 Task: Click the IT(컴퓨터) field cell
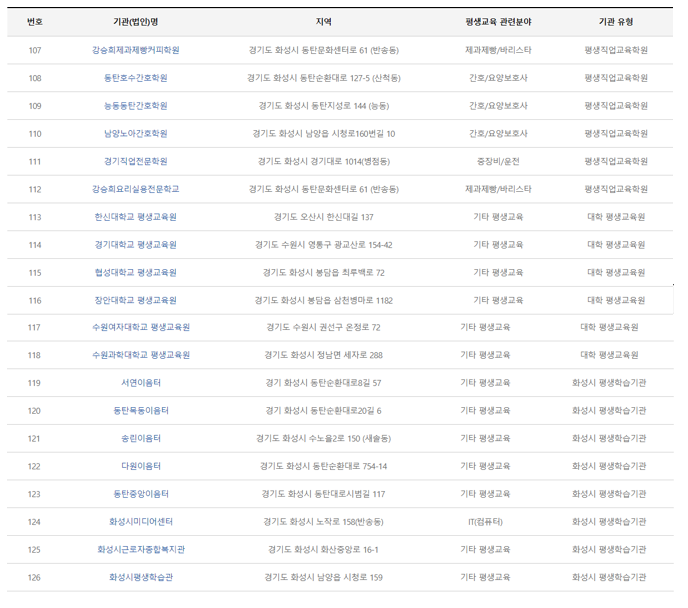485,522
